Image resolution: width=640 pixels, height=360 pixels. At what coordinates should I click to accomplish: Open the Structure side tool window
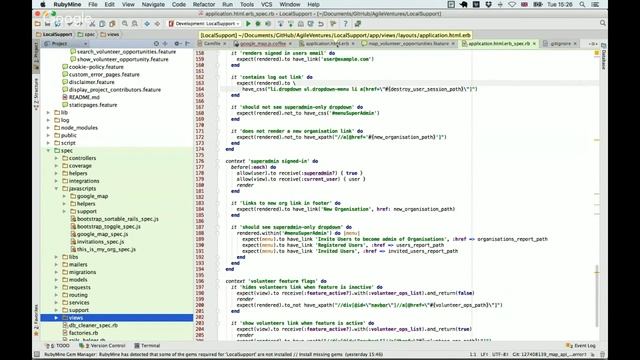[x=36, y=94]
